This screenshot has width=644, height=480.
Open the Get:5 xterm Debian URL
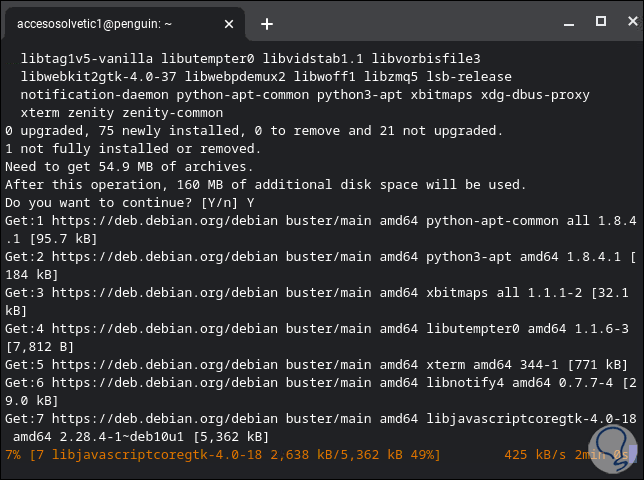point(171,364)
